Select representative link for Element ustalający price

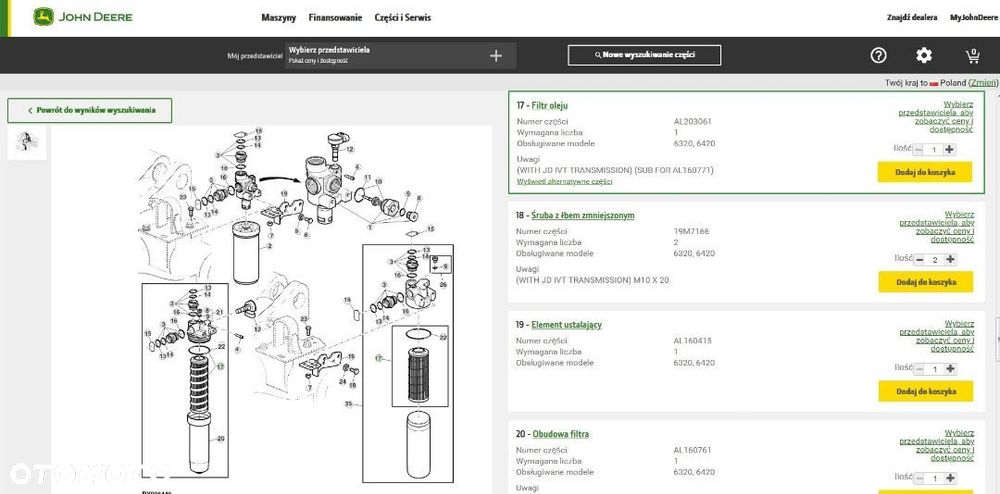click(936, 337)
